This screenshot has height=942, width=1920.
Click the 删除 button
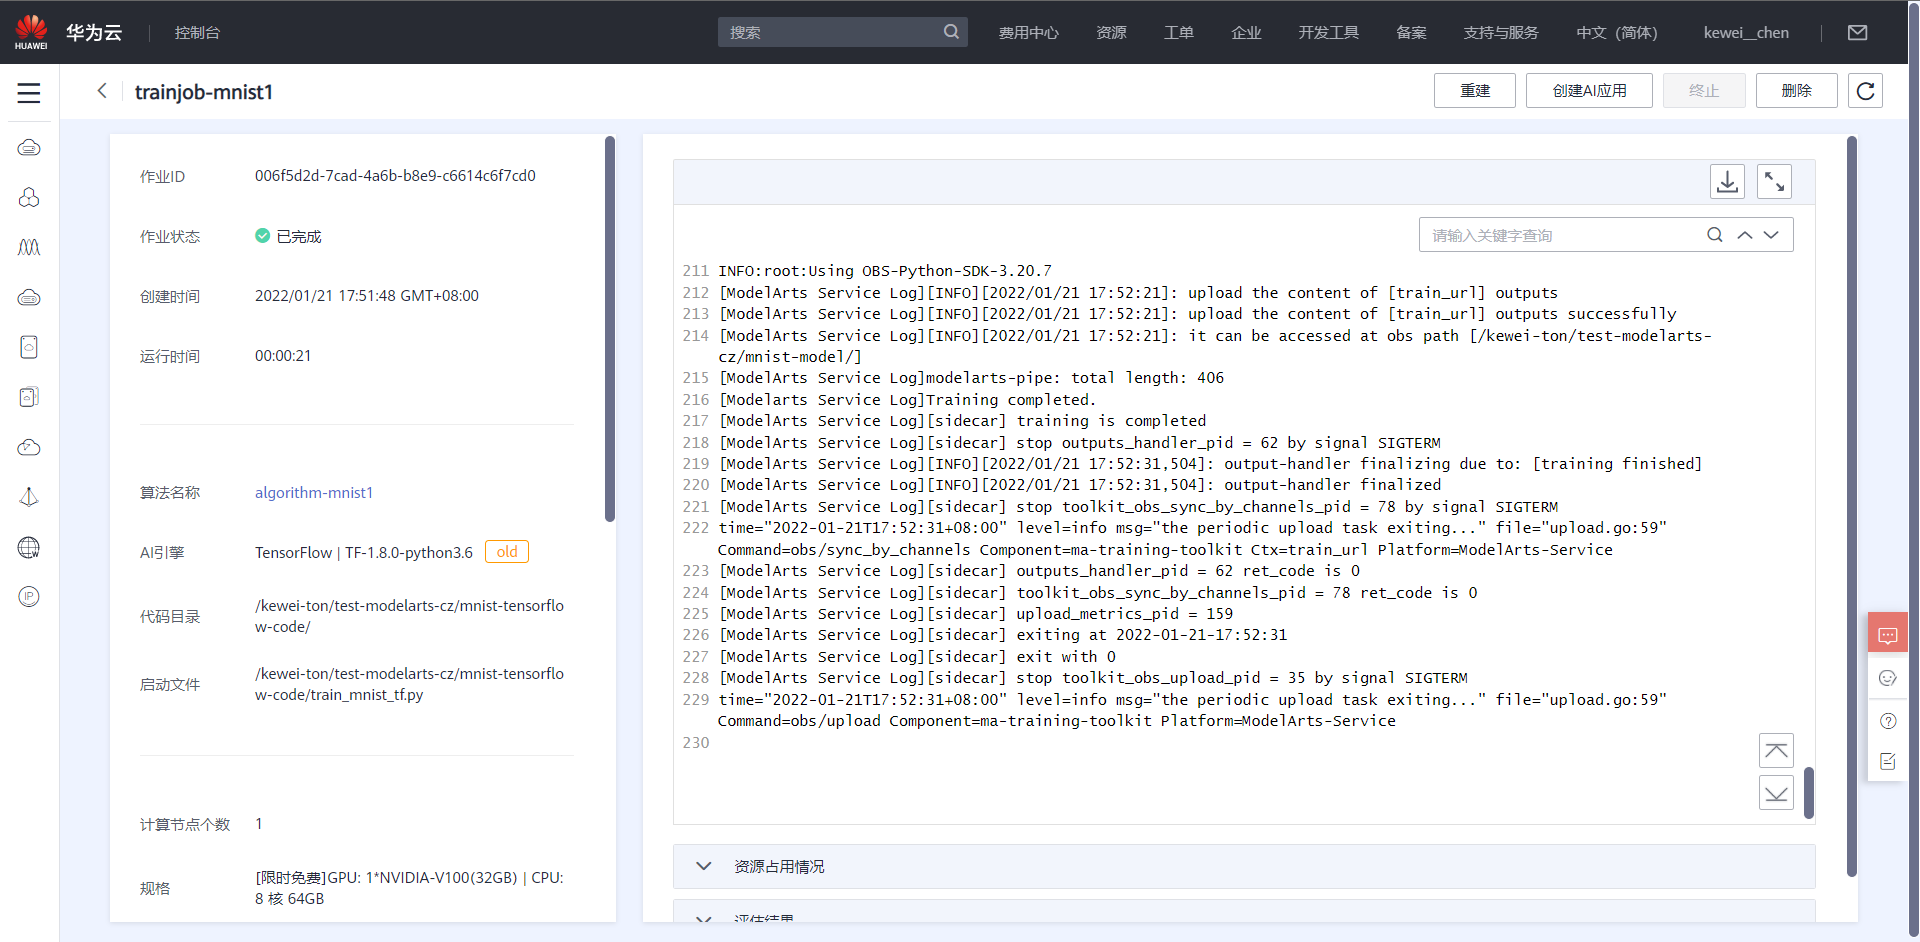[1797, 91]
